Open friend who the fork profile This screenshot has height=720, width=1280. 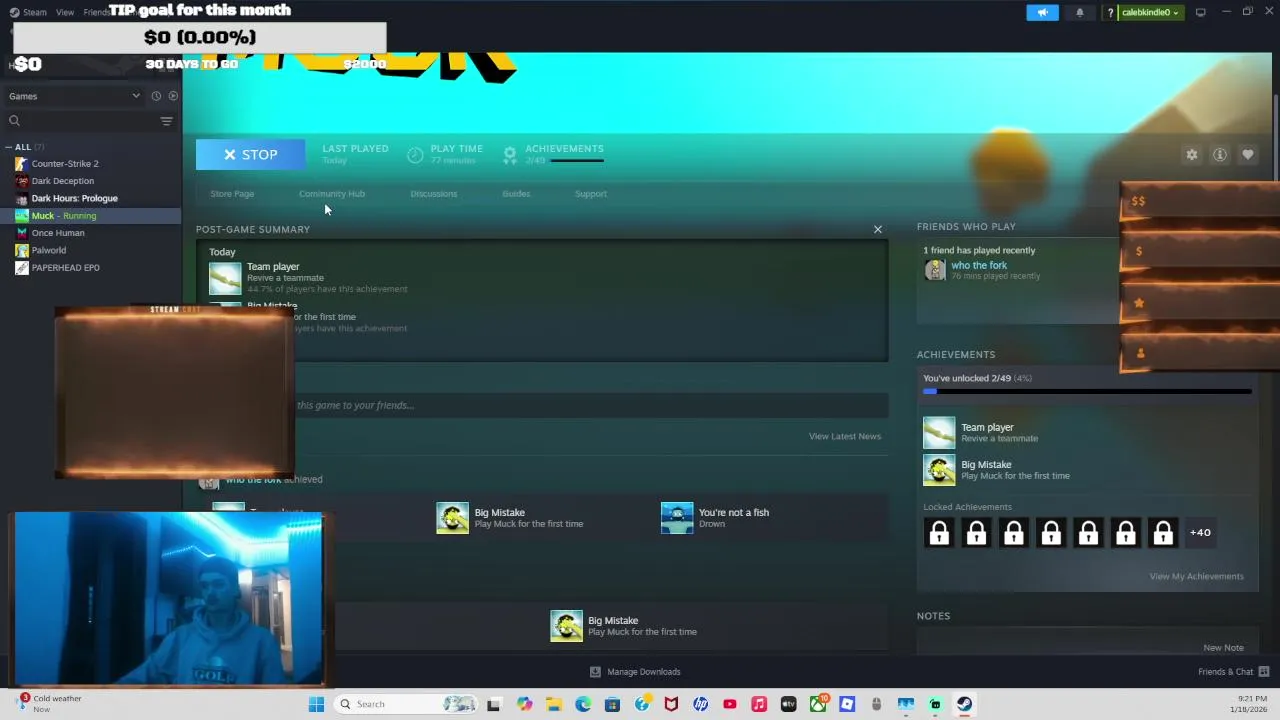point(979,265)
